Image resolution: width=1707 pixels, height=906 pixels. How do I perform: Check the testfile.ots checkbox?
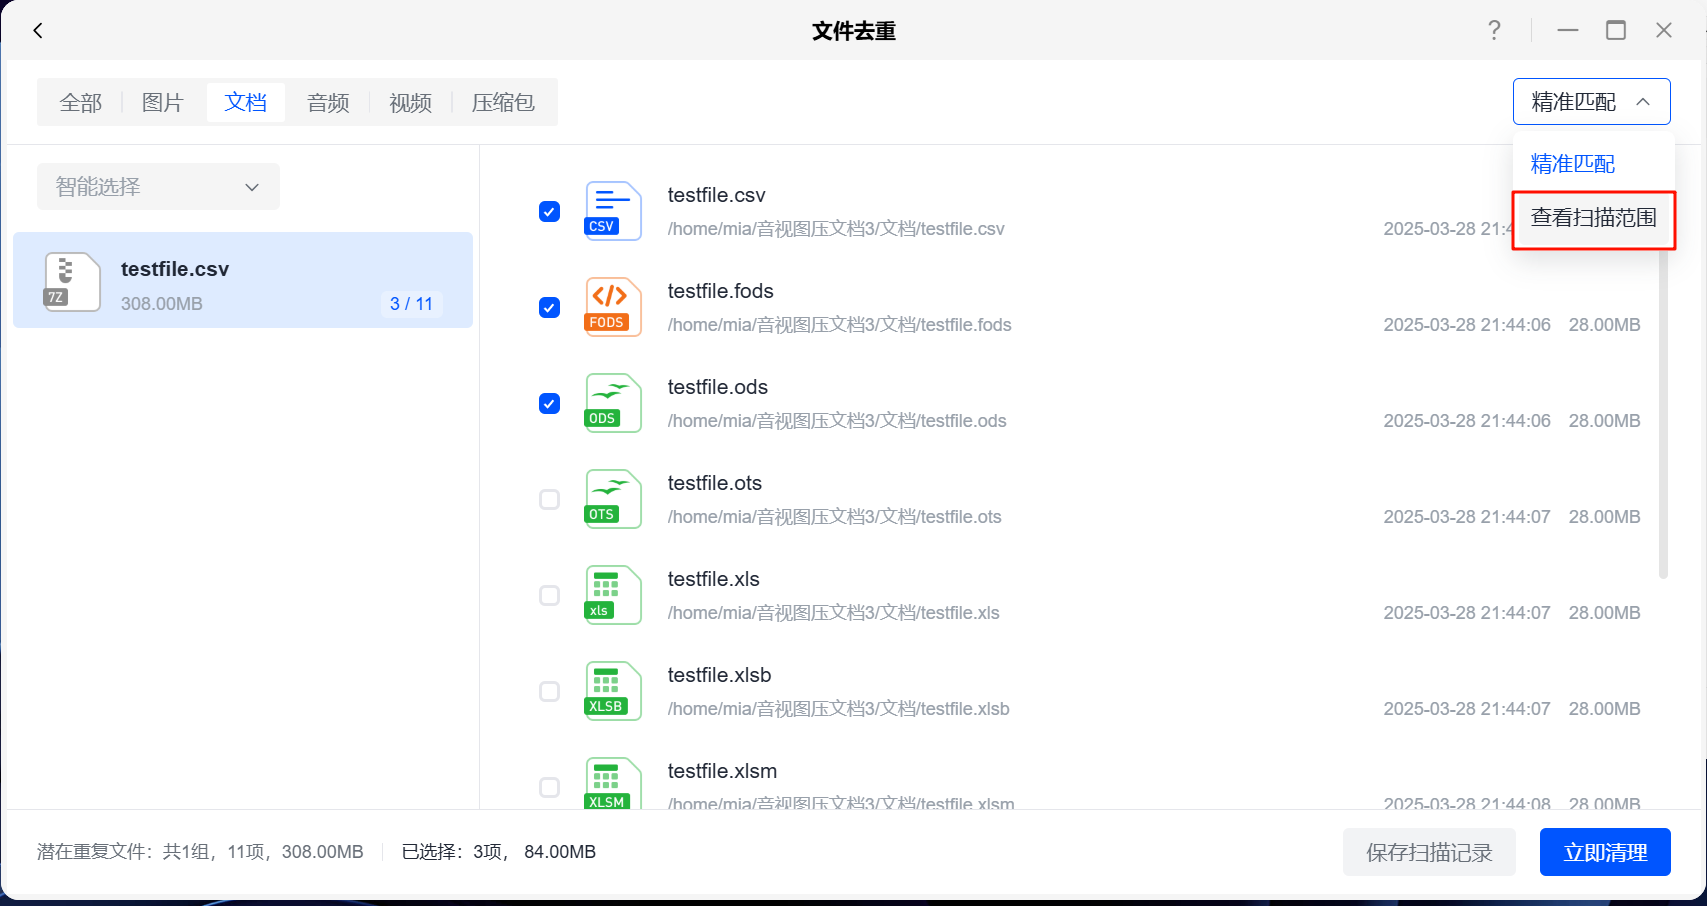(549, 499)
